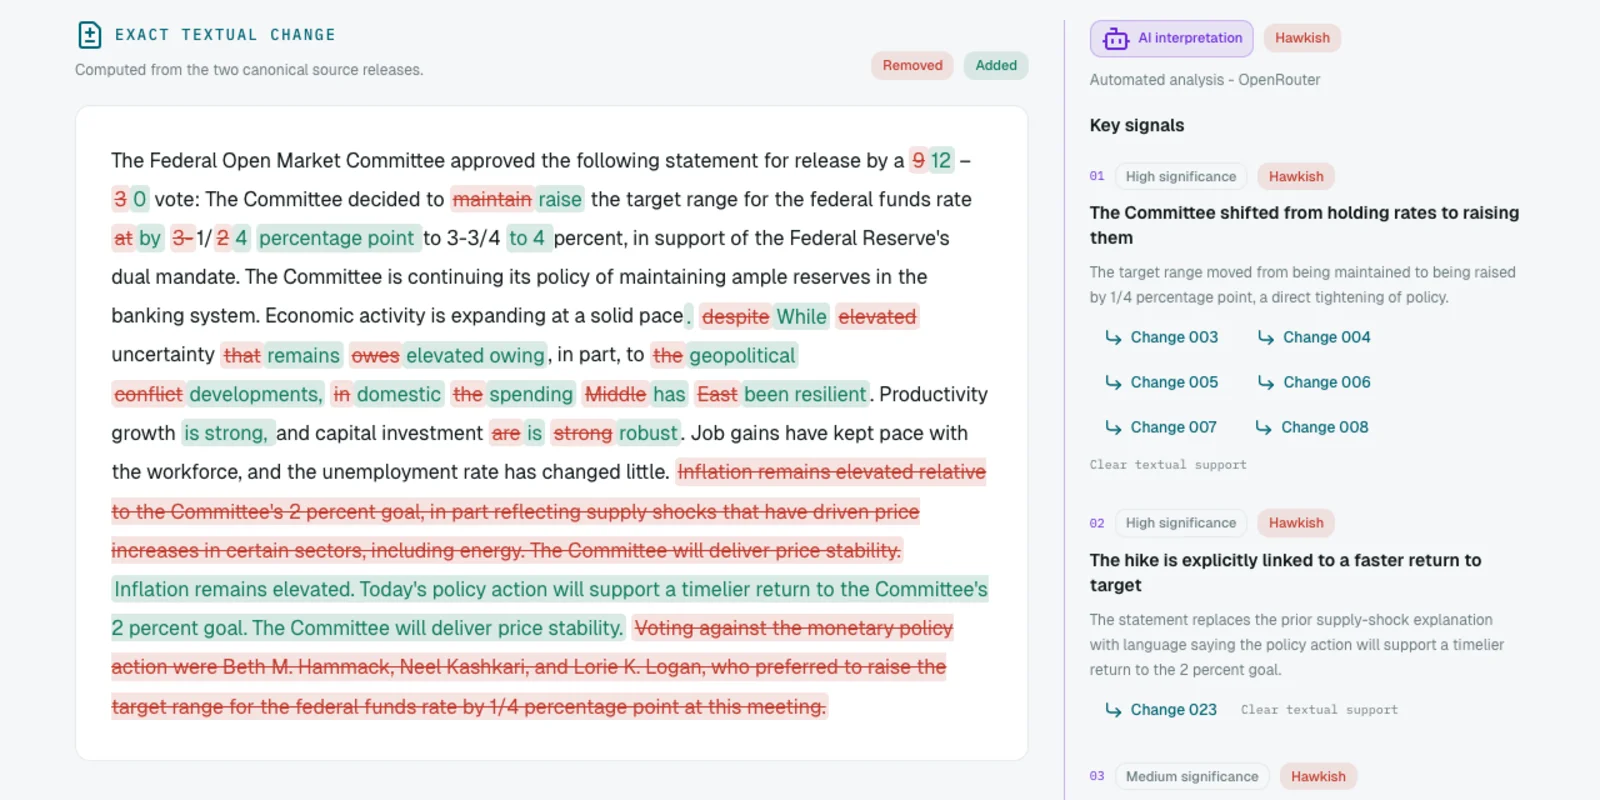Click the struck-through word maintain in the statement
This screenshot has height=800, width=1600.
tap(492, 199)
